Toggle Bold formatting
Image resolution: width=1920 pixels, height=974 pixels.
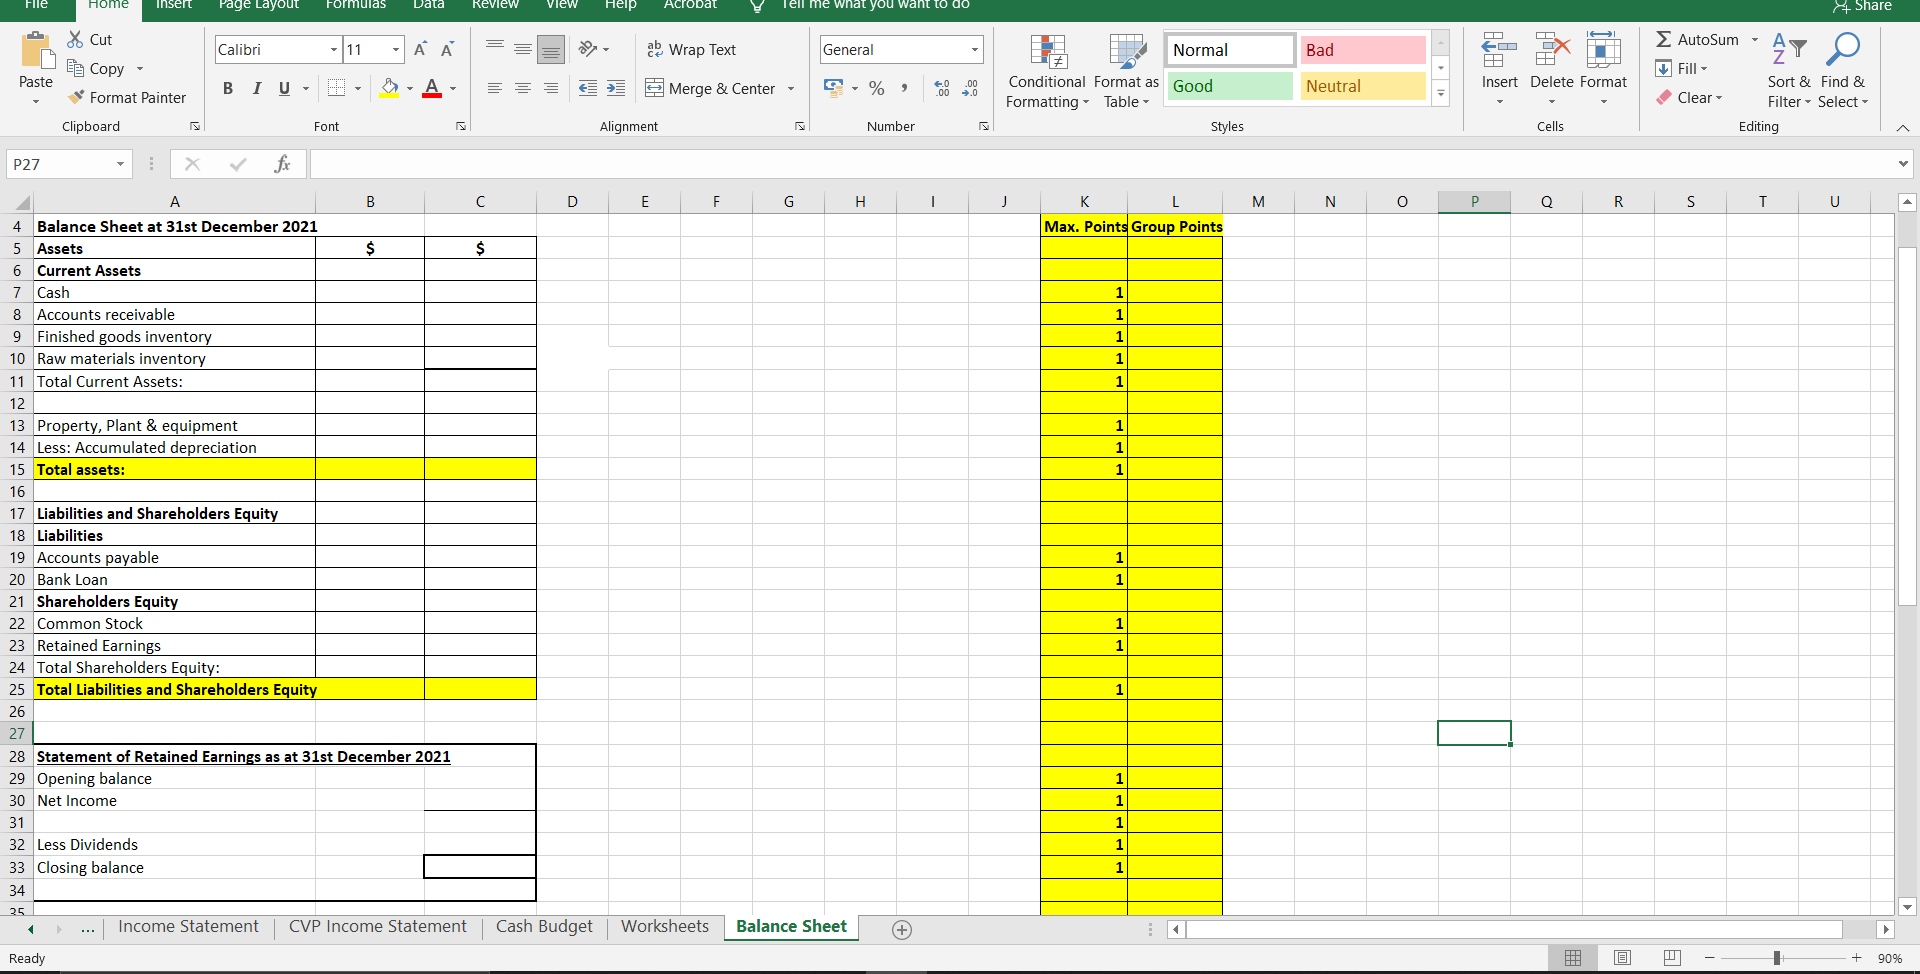coord(228,88)
